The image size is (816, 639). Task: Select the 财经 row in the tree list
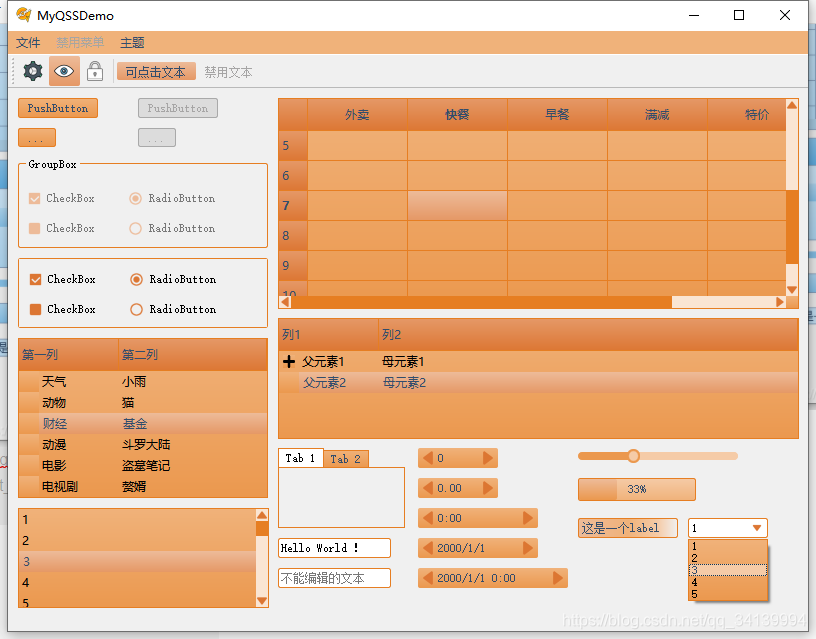point(143,424)
